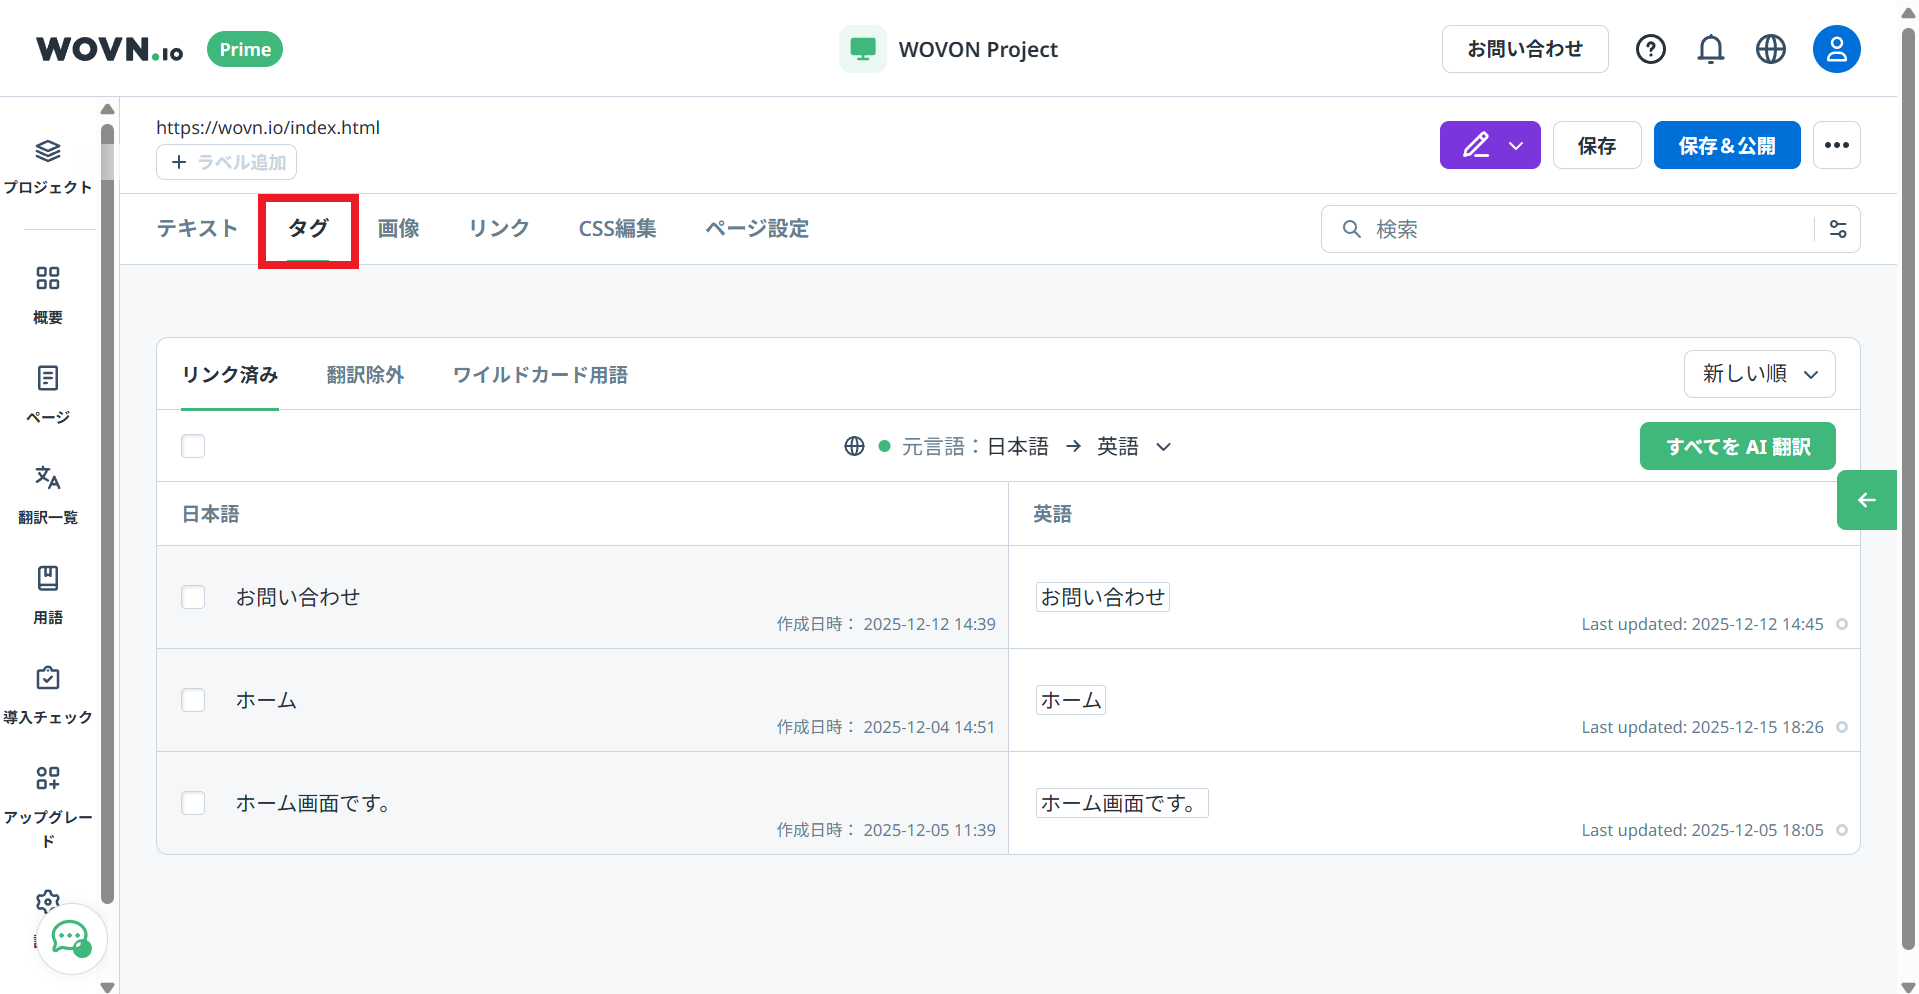Click the WOVN.io logo
This screenshot has height=994, width=1919.
[110, 49]
